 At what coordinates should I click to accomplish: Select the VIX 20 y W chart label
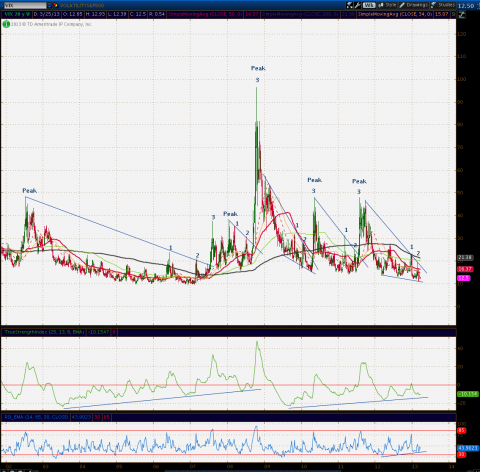pos(17,14)
